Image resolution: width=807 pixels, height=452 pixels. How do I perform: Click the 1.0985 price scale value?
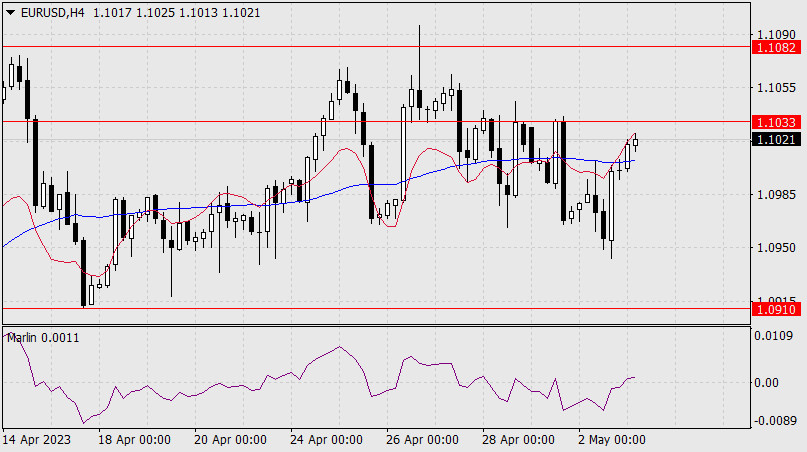[776, 194]
